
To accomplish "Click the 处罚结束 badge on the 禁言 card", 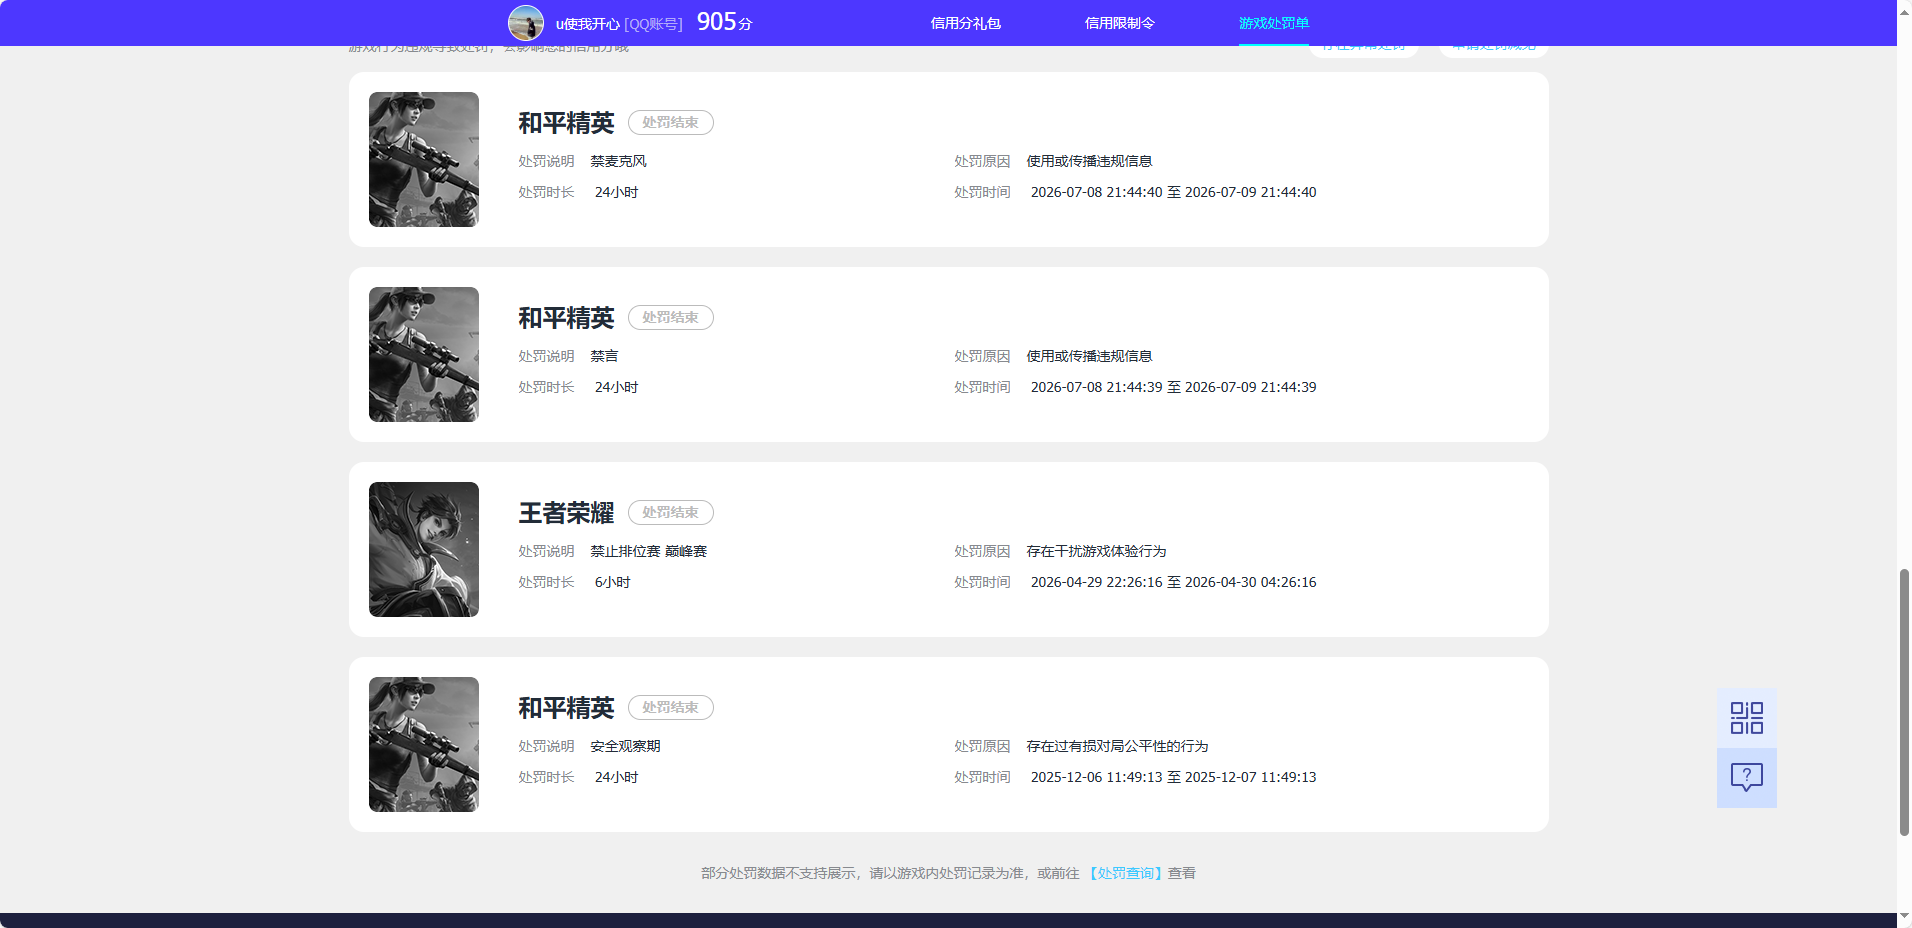I will point(670,317).
